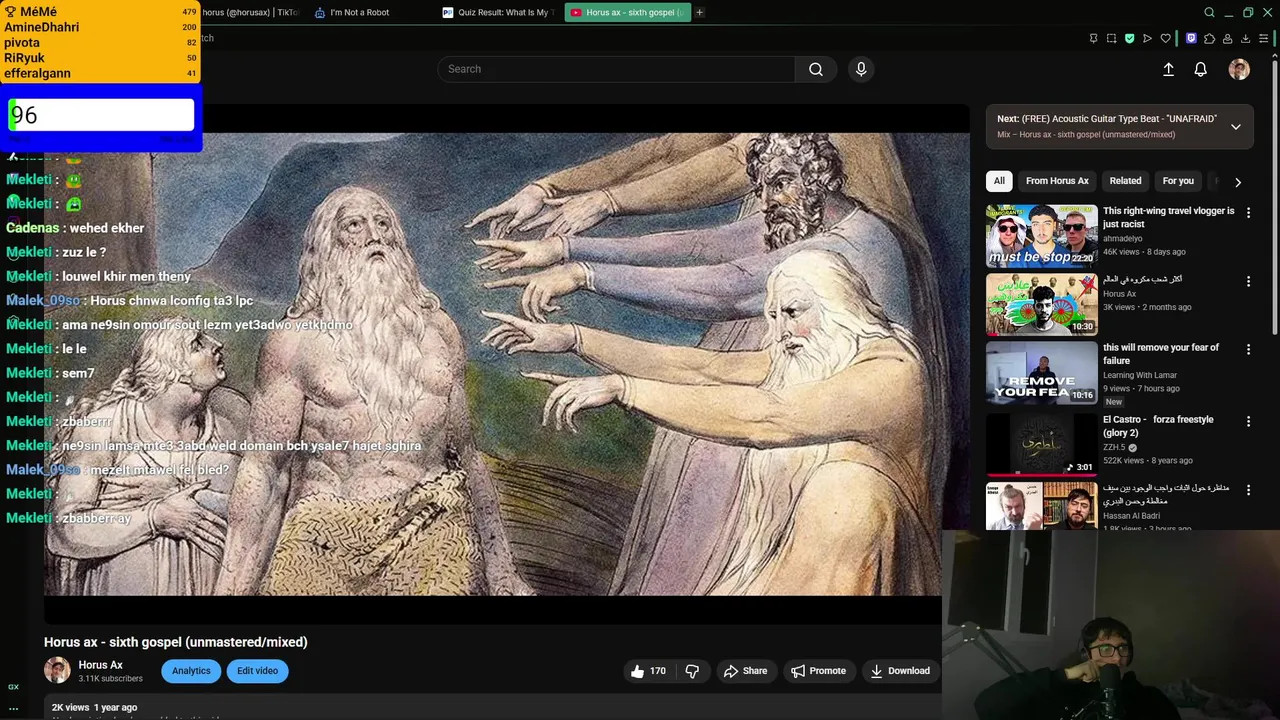Screen dimensions: 1280x720
Task: Select the For you filter chip
Action: [x=1178, y=181]
